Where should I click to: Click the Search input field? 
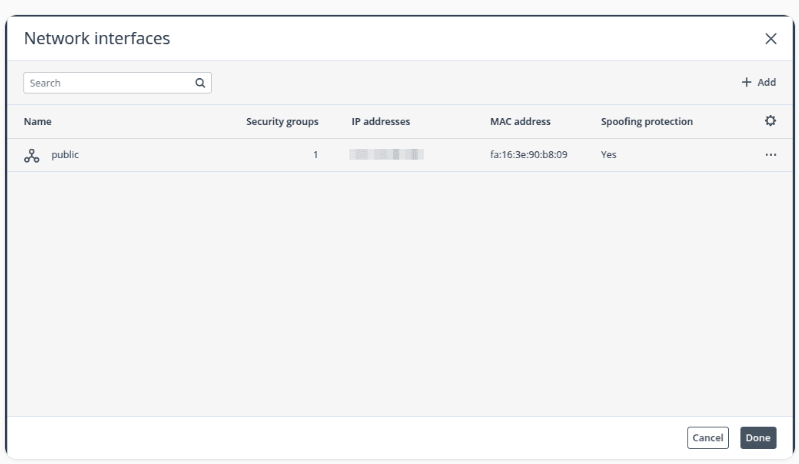coord(117,83)
